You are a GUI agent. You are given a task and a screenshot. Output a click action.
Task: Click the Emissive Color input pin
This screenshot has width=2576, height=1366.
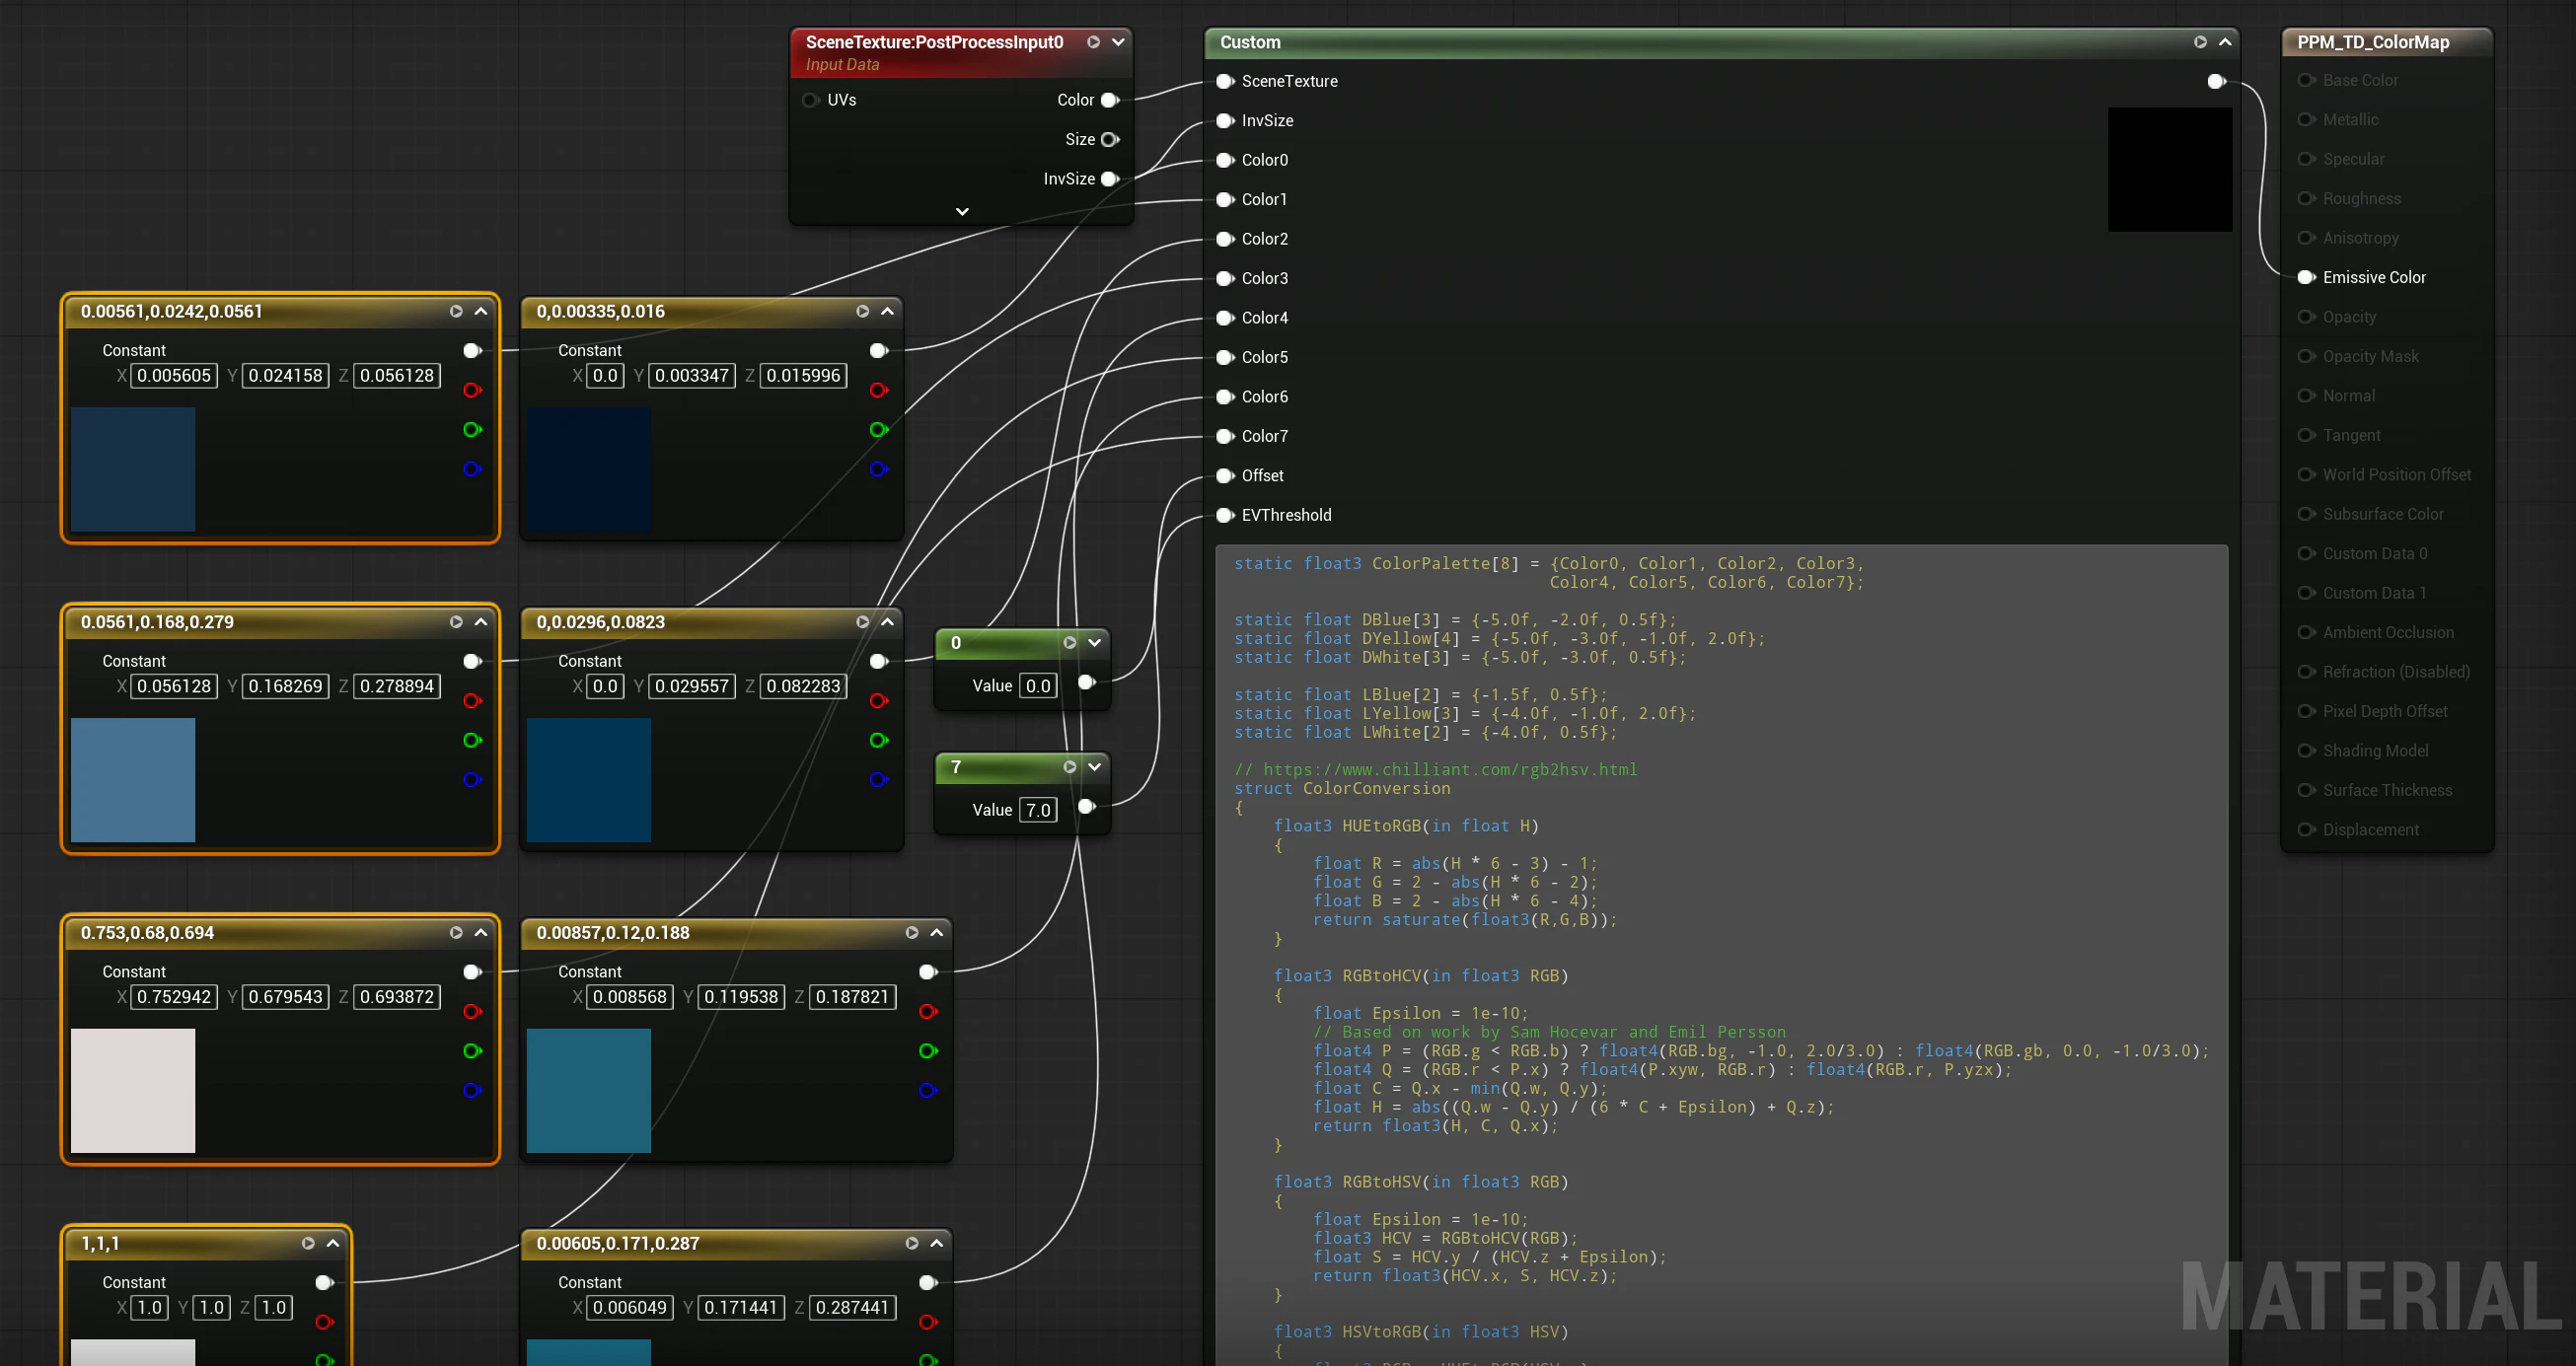2306,277
